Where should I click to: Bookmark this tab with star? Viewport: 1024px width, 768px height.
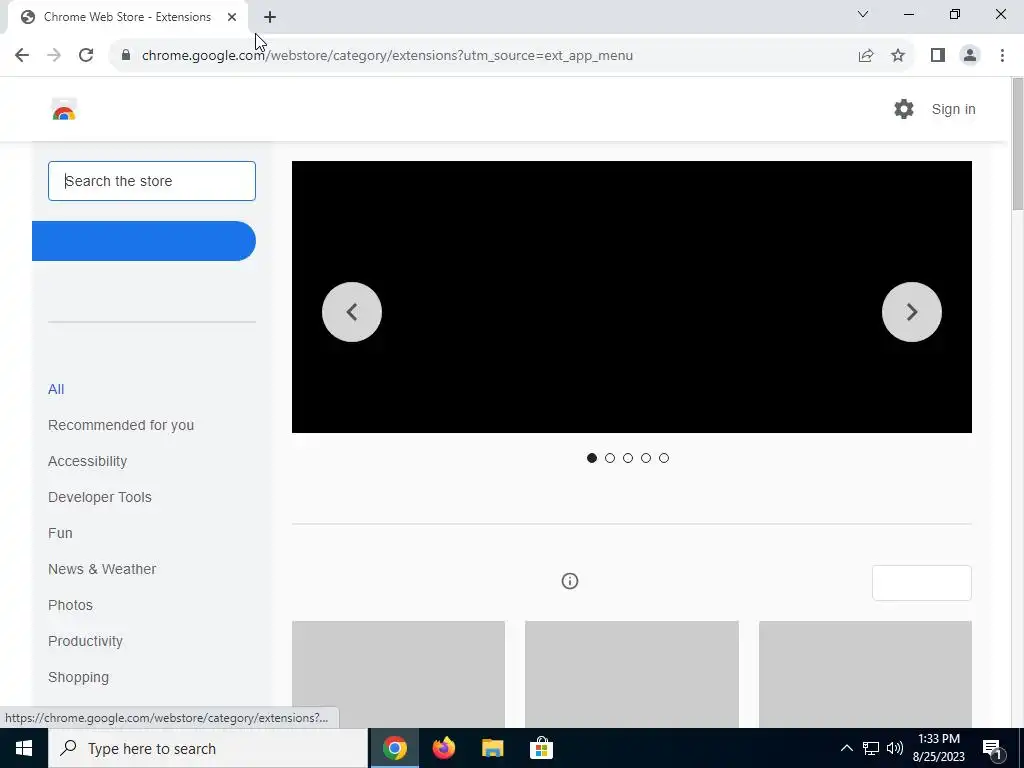point(898,56)
